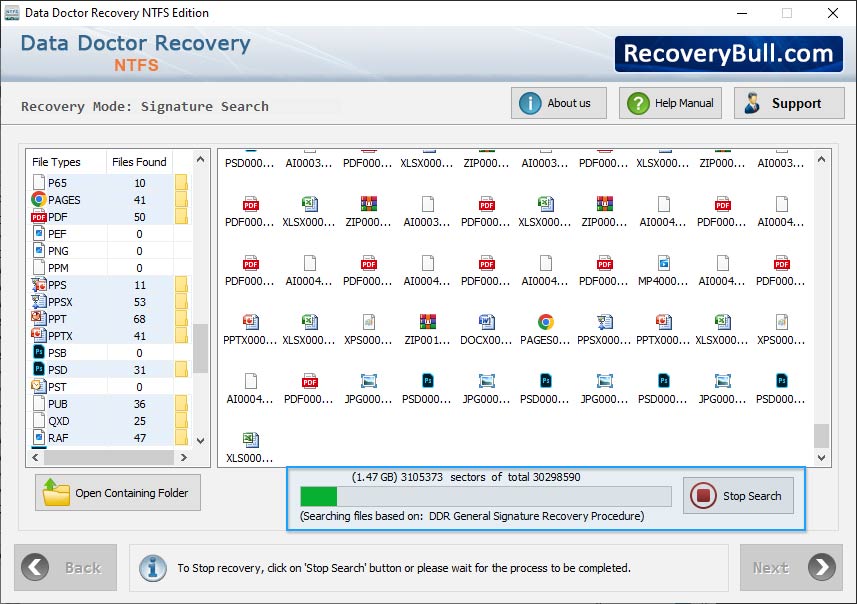Click the RAF file type icon
This screenshot has width=857, height=604.
(x=39, y=438)
